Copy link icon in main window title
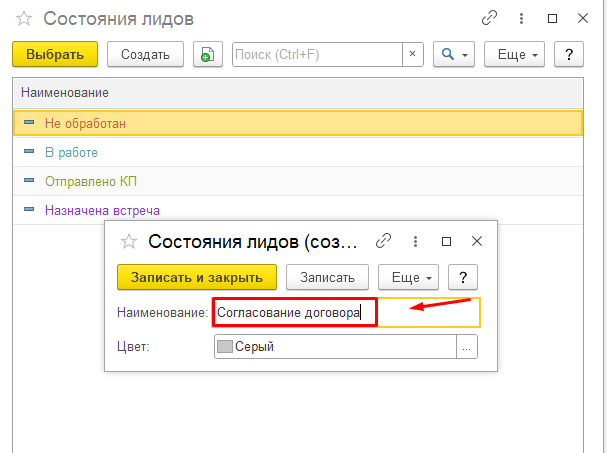Viewport: 607px width, 453px height. [489, 18]
